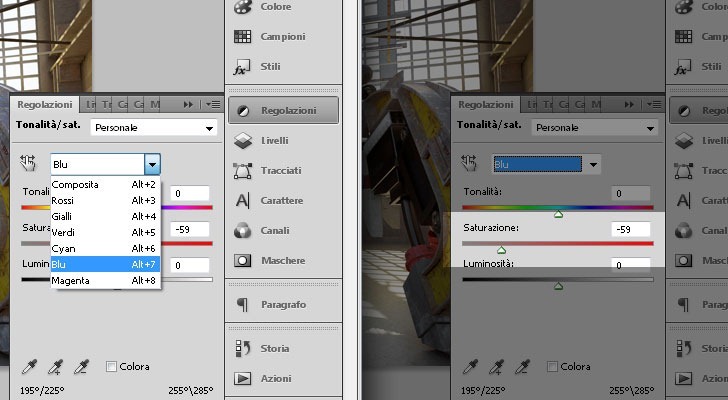Click the Saturazione -59 field, right panel
The width and height of the screenshot is (728, 400).
[x=631, y=229]
